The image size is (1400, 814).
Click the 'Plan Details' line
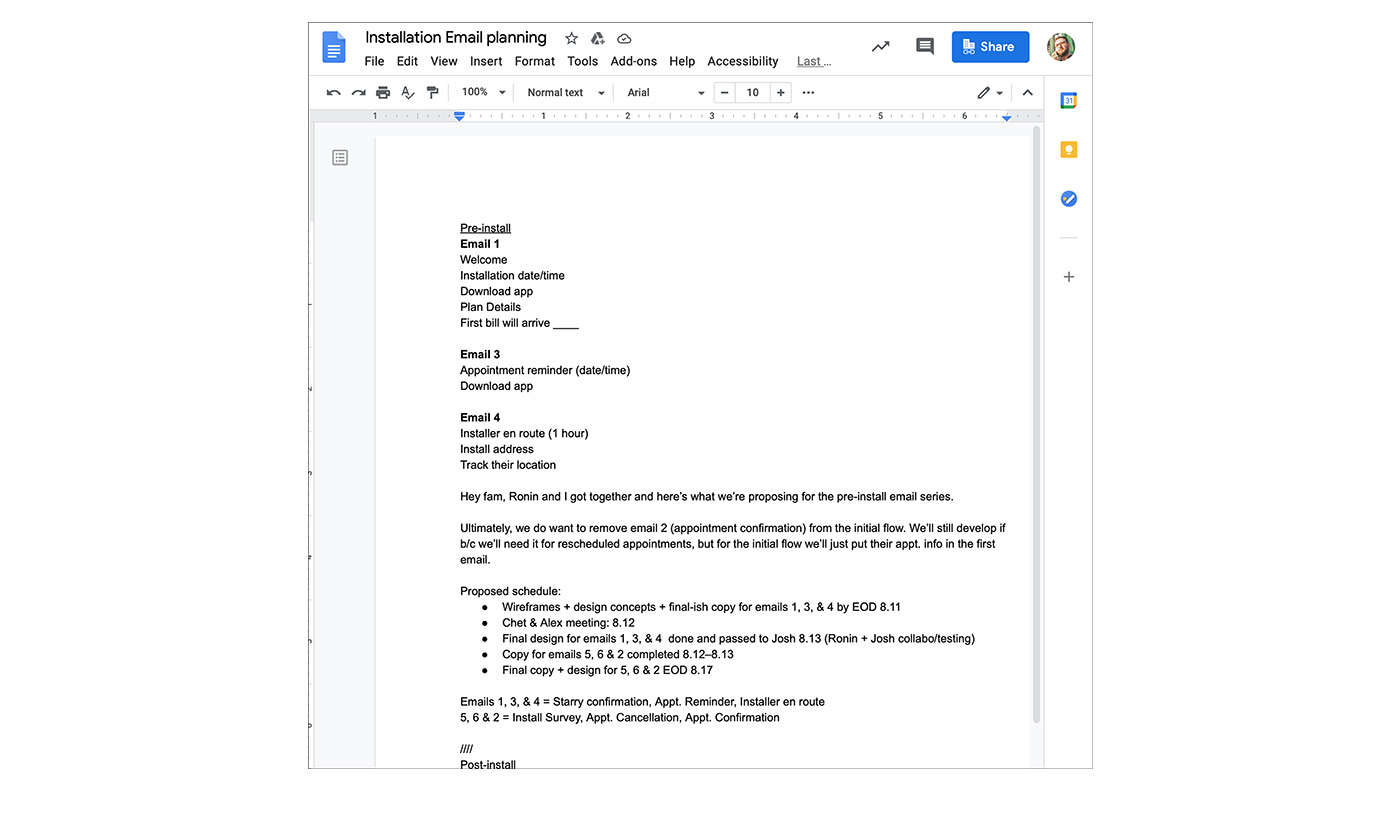490,307
